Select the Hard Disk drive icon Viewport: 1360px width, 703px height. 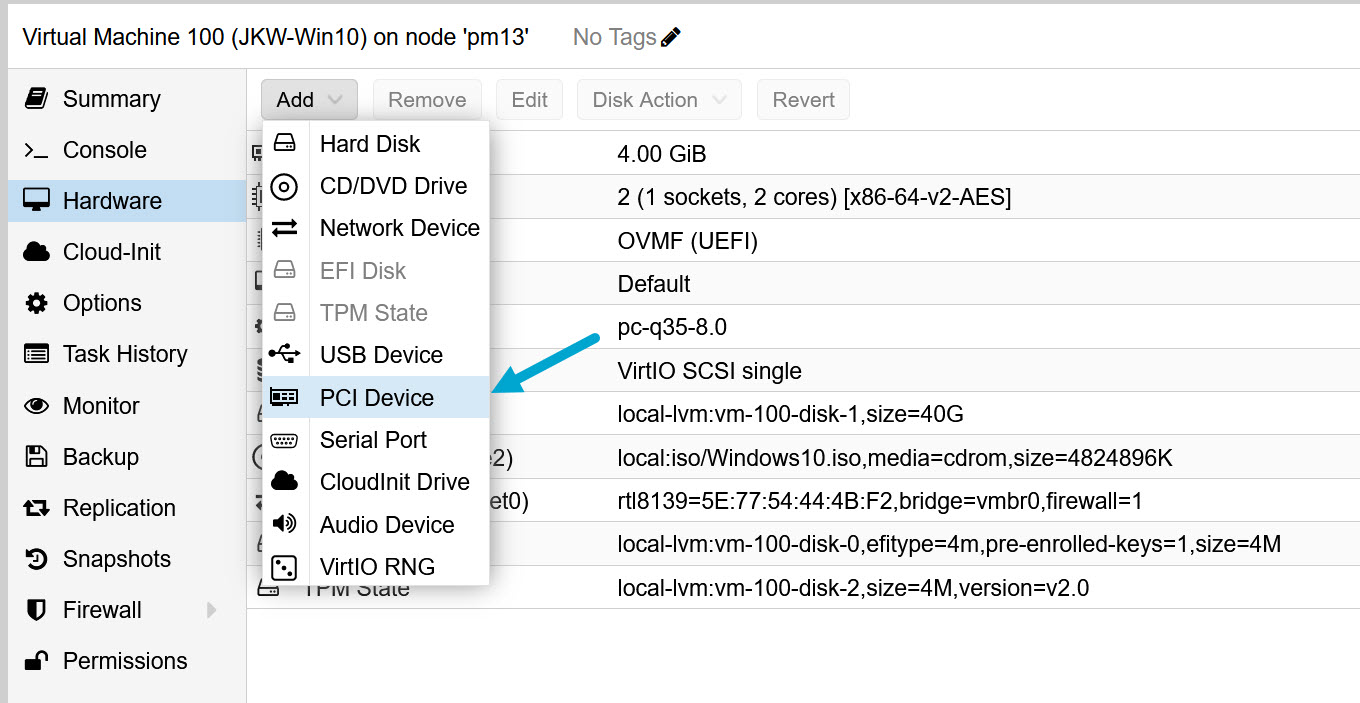pos(285,144)
